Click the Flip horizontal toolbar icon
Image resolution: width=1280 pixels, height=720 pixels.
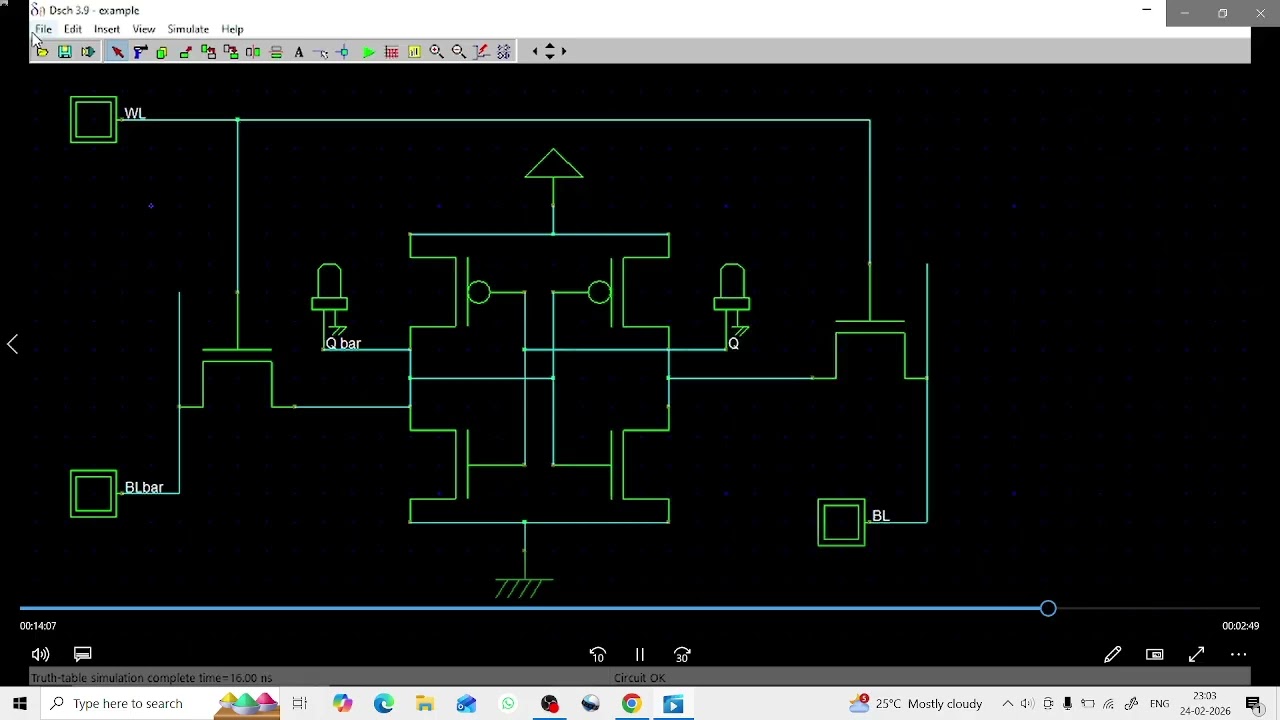point(253,51)
